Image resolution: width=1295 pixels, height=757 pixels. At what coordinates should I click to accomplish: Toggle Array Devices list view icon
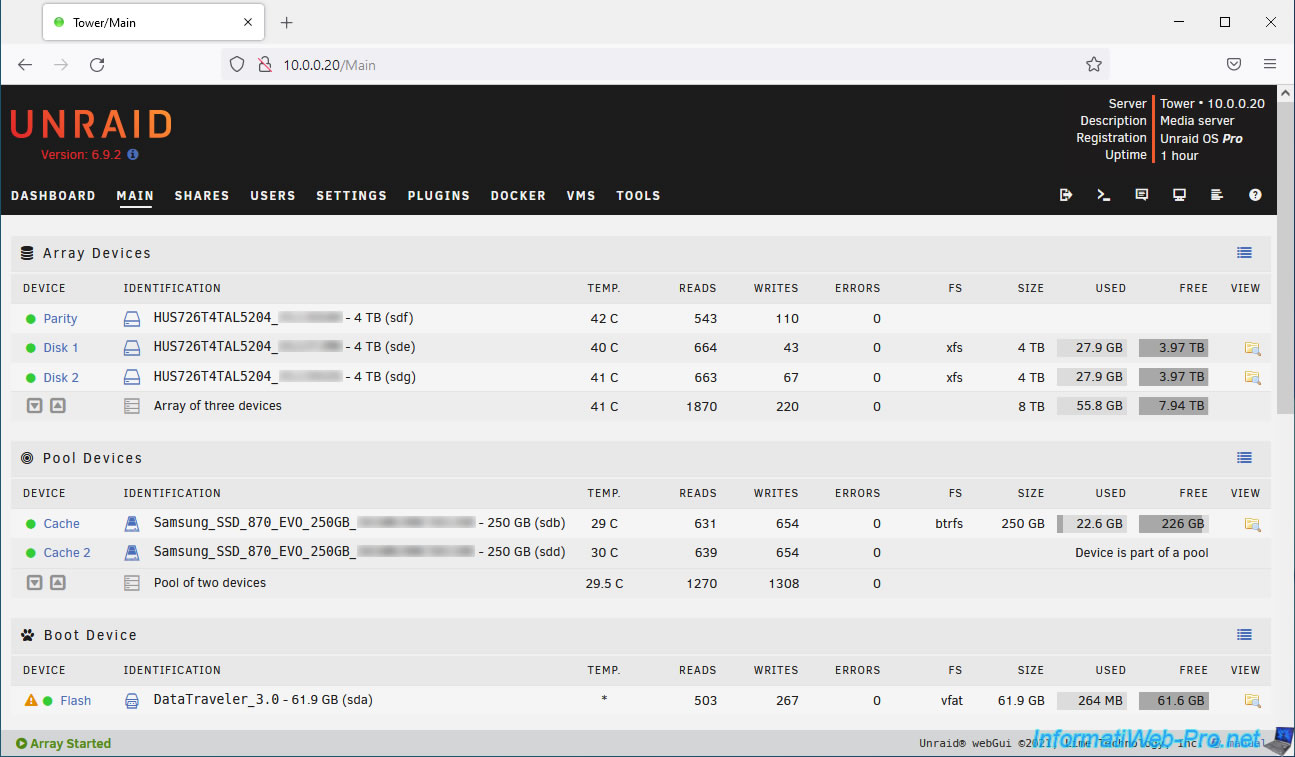pyautogui.click(x=1244, y=253)
